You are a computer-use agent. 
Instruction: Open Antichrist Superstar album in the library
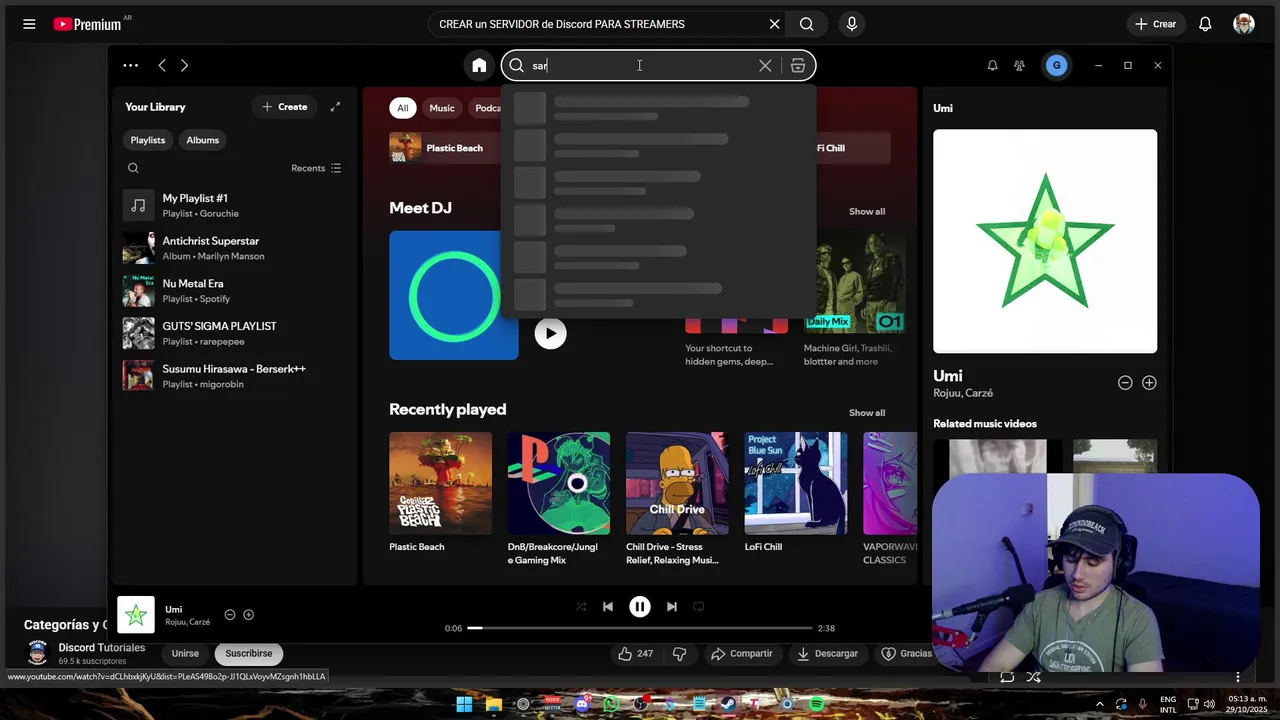tap(235, 248)
